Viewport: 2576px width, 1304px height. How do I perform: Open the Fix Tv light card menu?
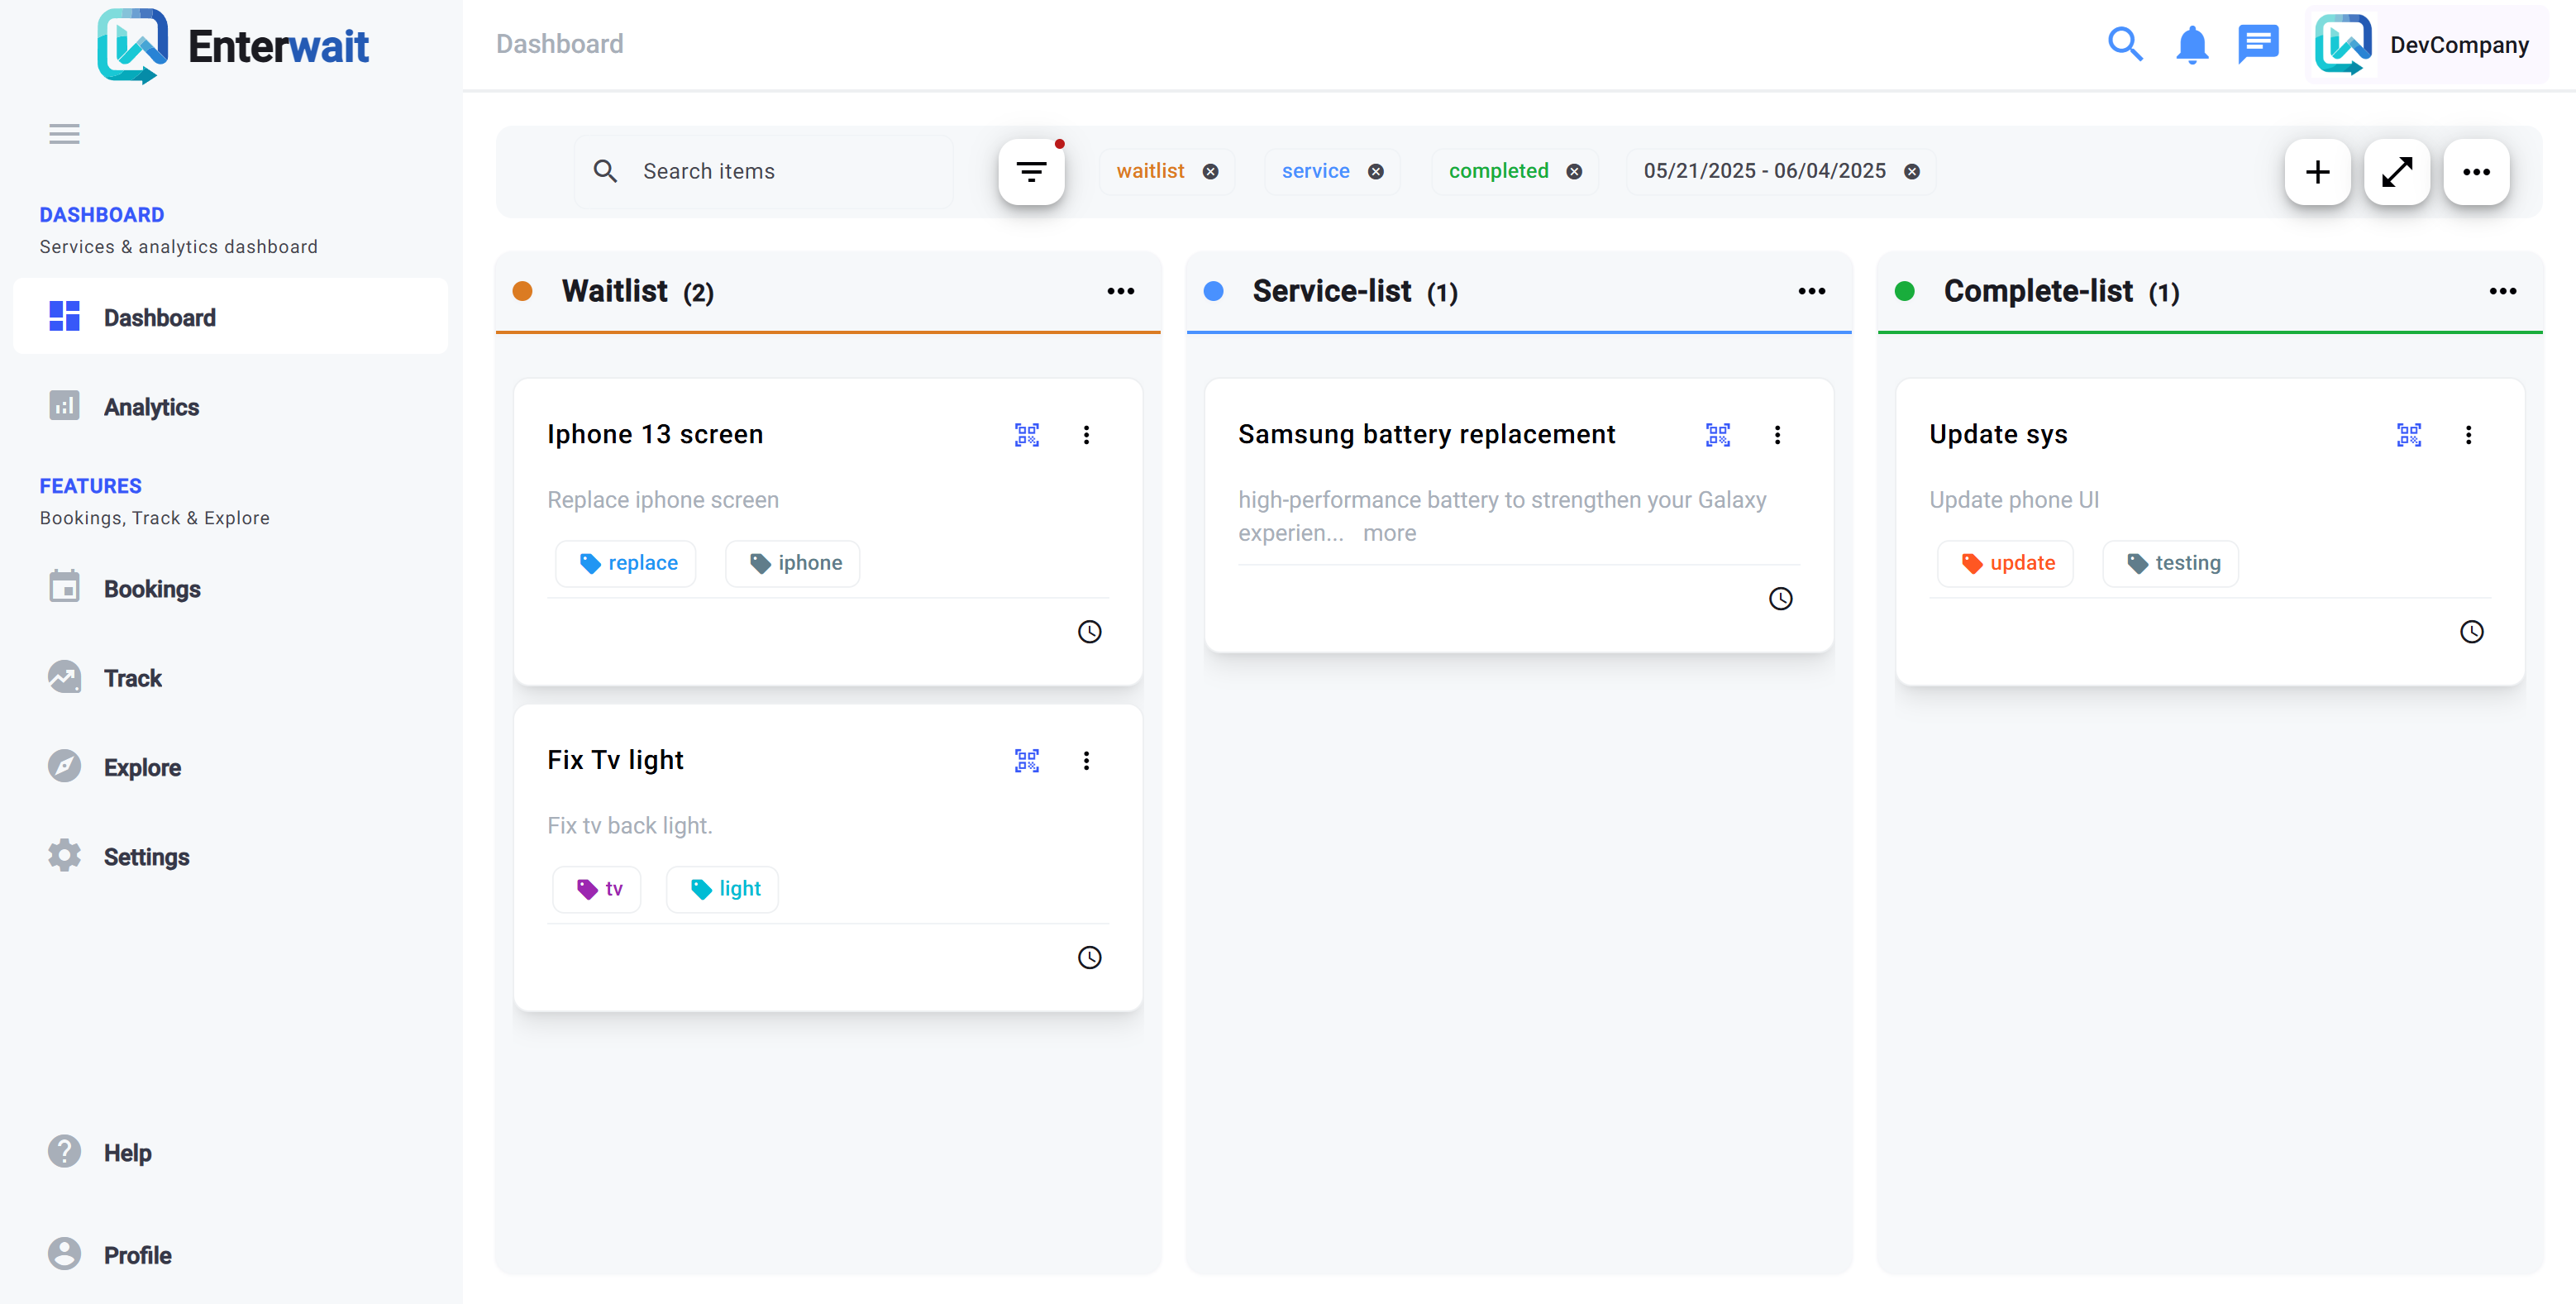[1086, 761]
